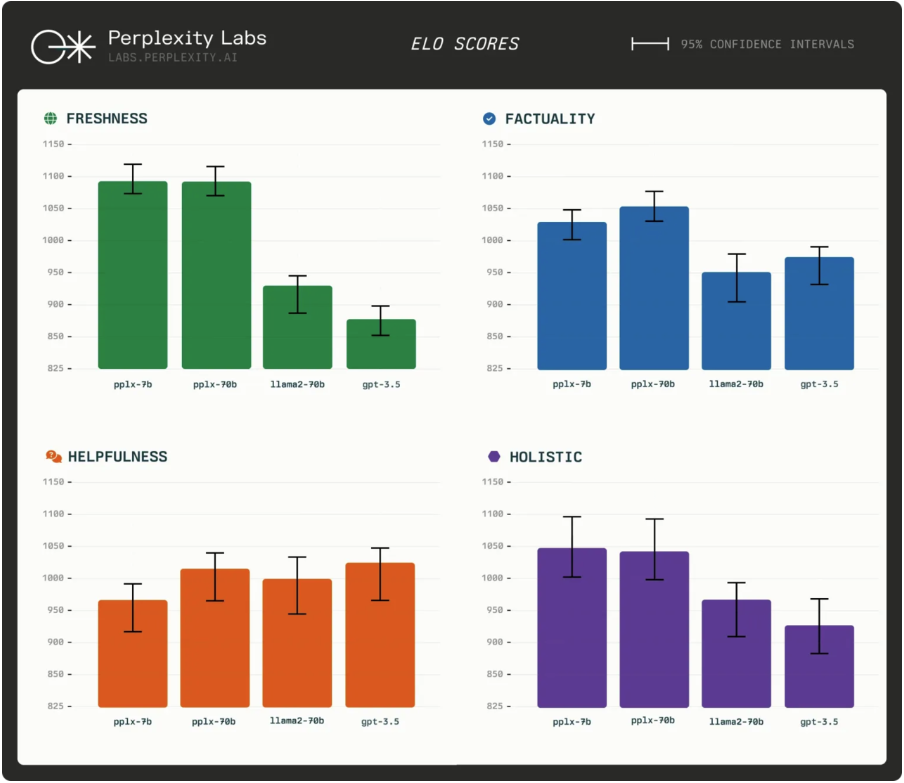Click the purple hexagon icon beside HOLISTIC

click(494, 457)
